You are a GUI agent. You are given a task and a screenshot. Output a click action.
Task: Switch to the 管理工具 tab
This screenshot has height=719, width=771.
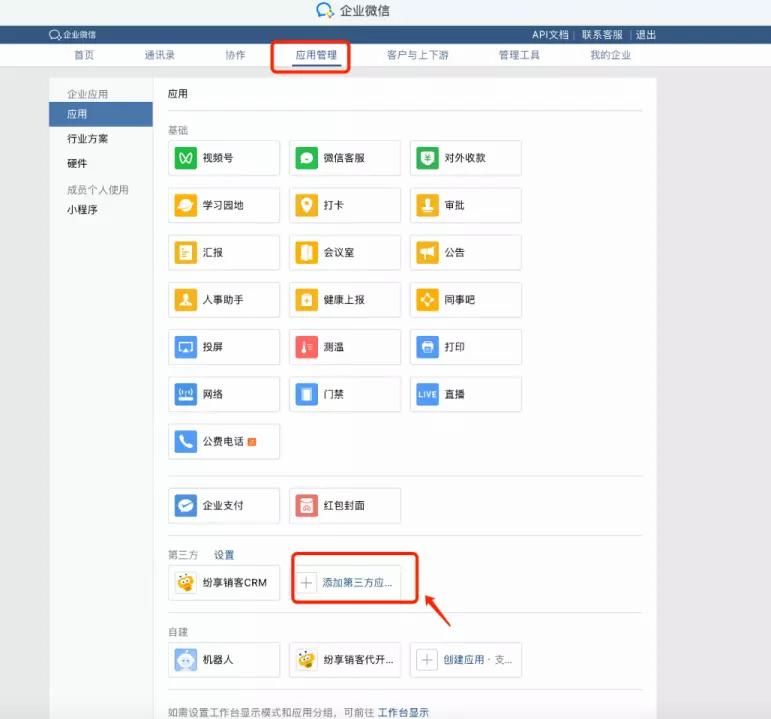[519, 55]
